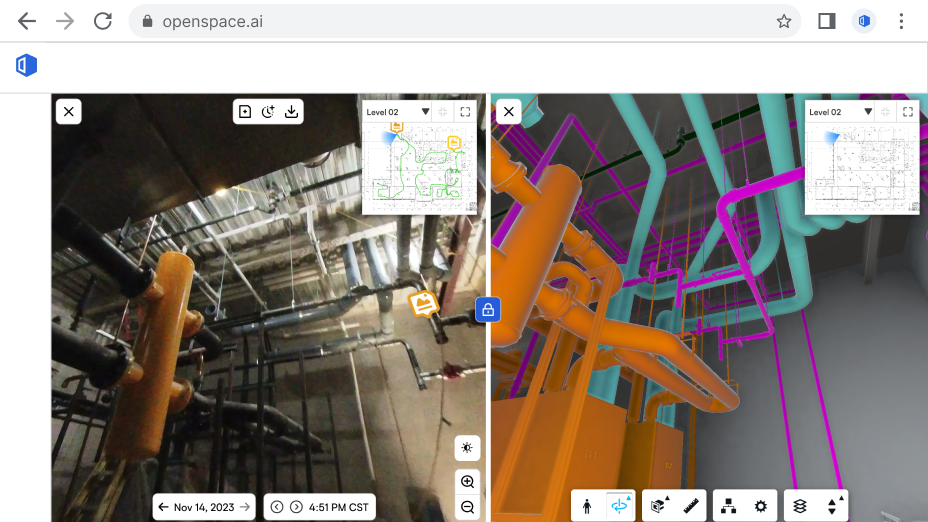Go to the previous capture date
Viewport: 928px width, 522px height.
[x=163, y=507]
